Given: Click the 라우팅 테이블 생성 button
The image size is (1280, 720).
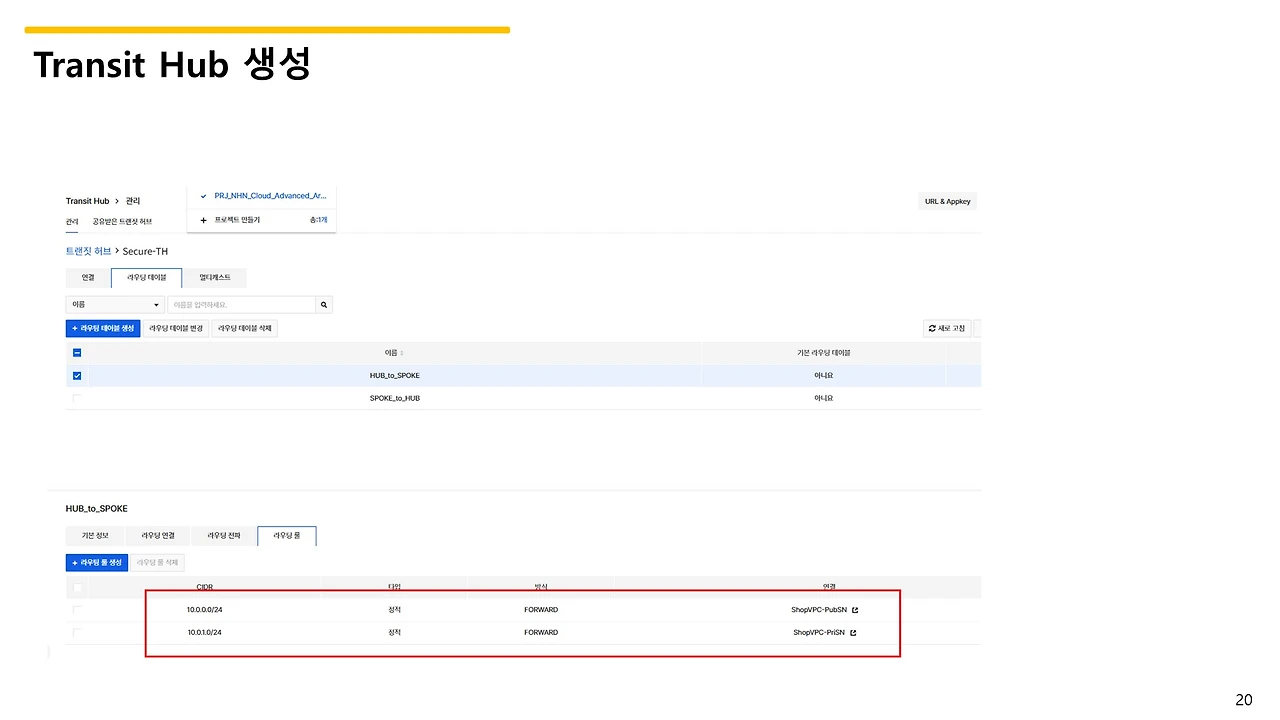Looking at the screenshot, I should [103, 328].
